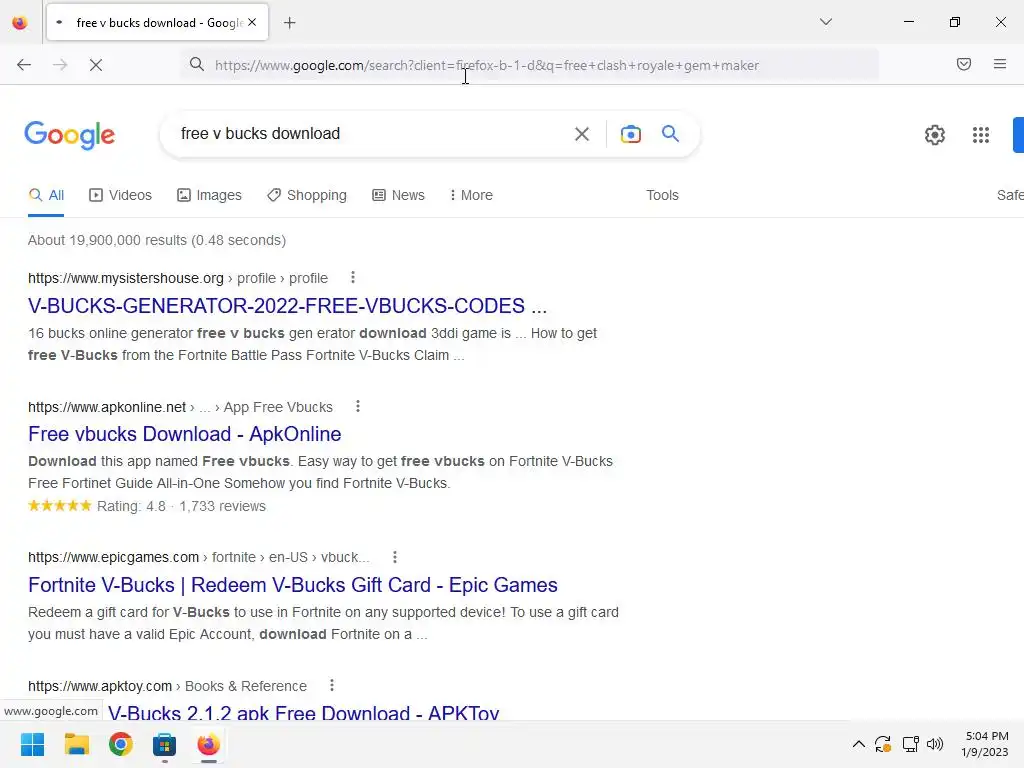Edit the Google search query field

pos(372,134)
